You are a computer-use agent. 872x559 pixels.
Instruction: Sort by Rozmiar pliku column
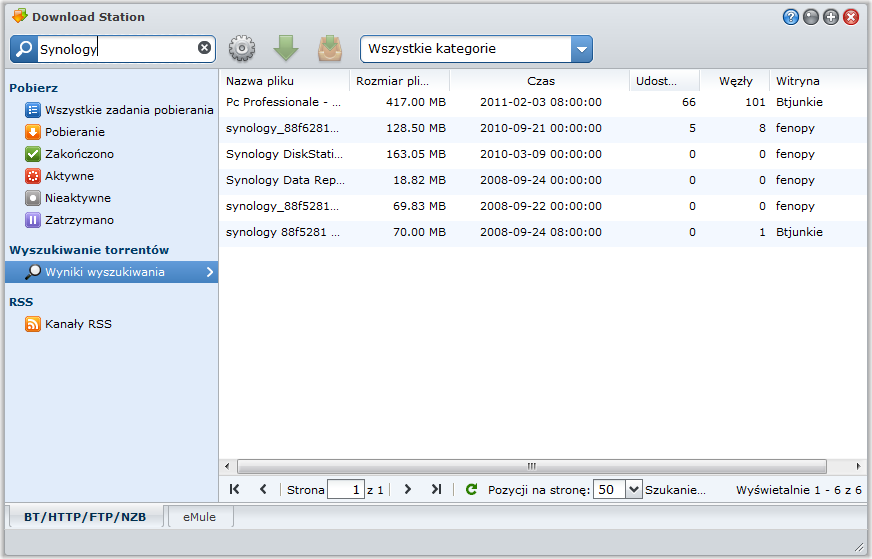(x=399, y=81)
